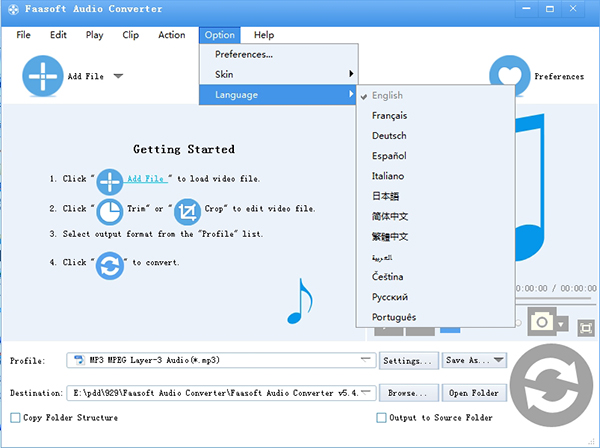
Task: Click the Faasoft app logo in title bar
Action: [x=13, y=9]
